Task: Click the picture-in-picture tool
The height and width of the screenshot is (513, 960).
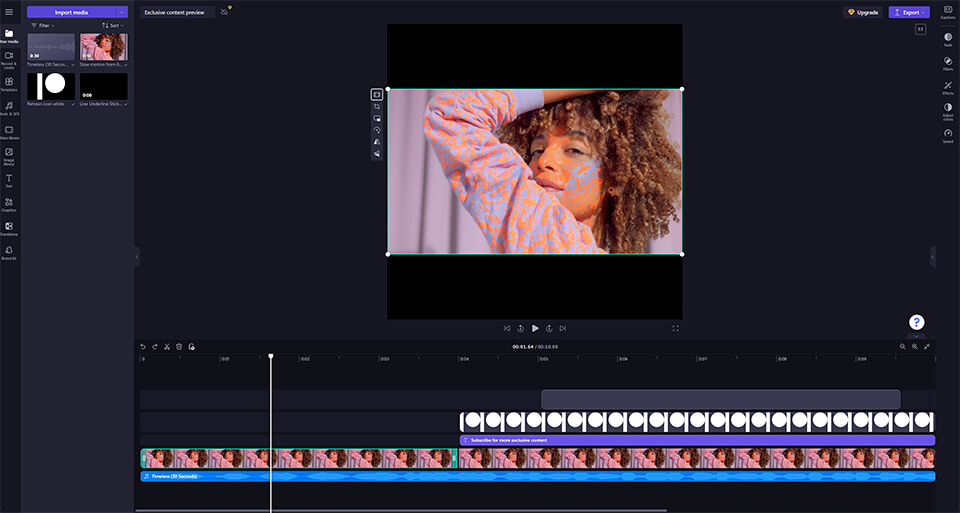Action: point(377,118)
